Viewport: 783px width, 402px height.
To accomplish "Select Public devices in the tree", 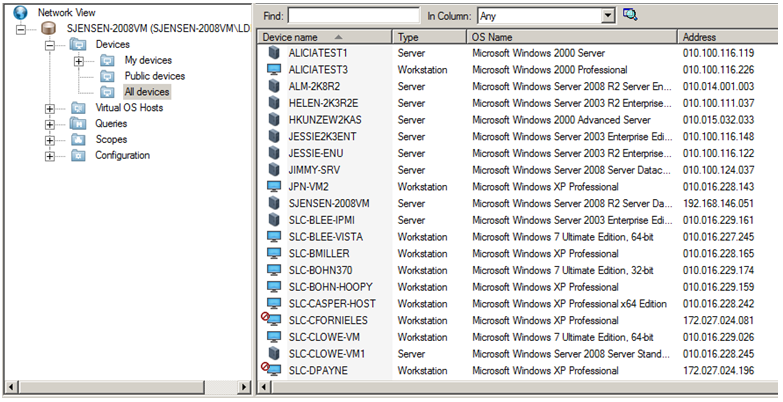I will [155, 76].
